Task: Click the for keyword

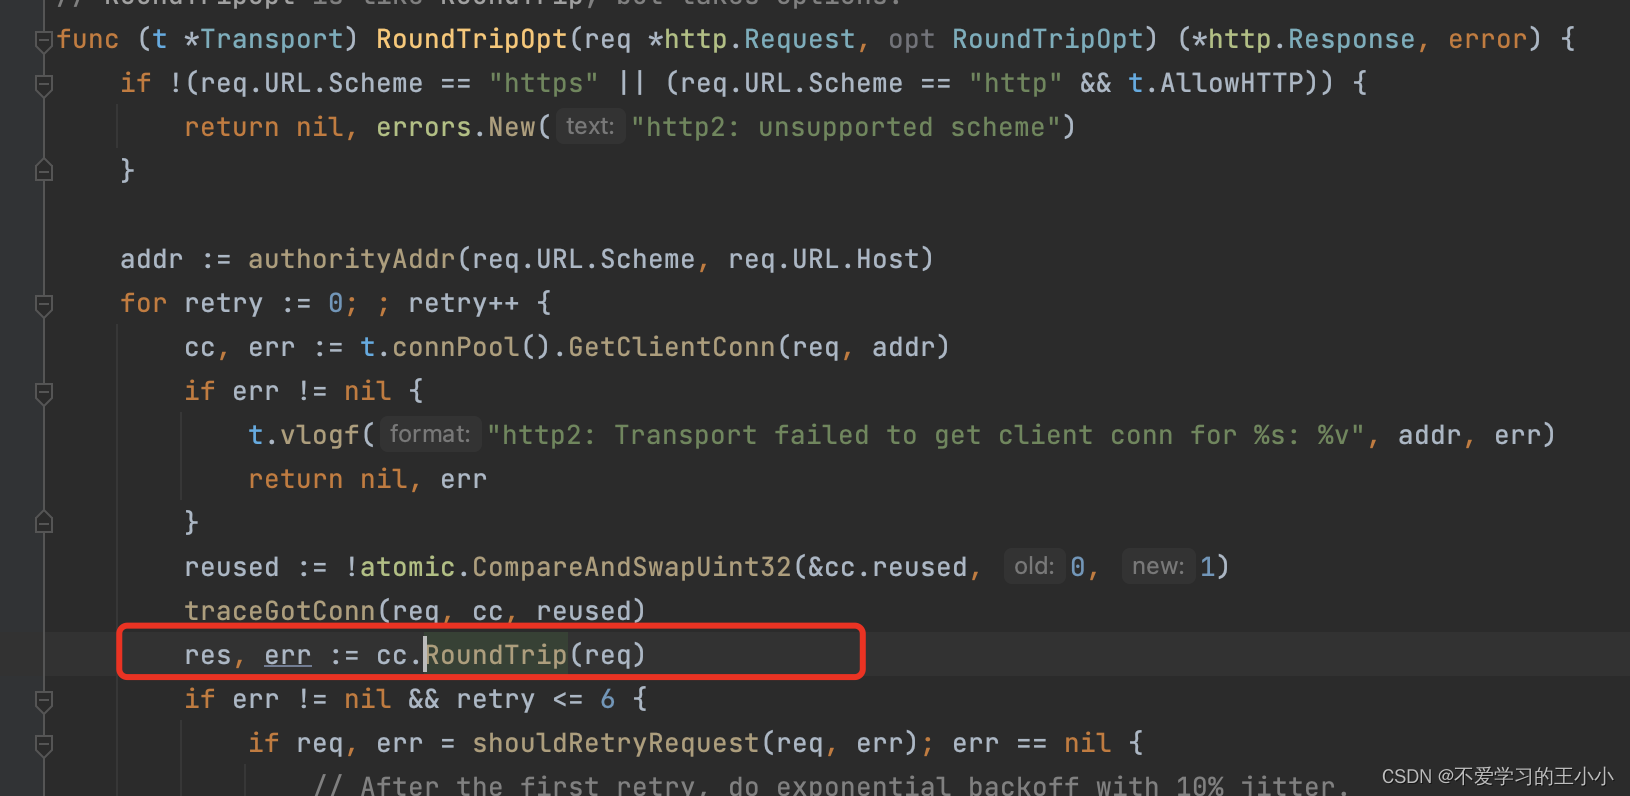Action: [144, 303]
